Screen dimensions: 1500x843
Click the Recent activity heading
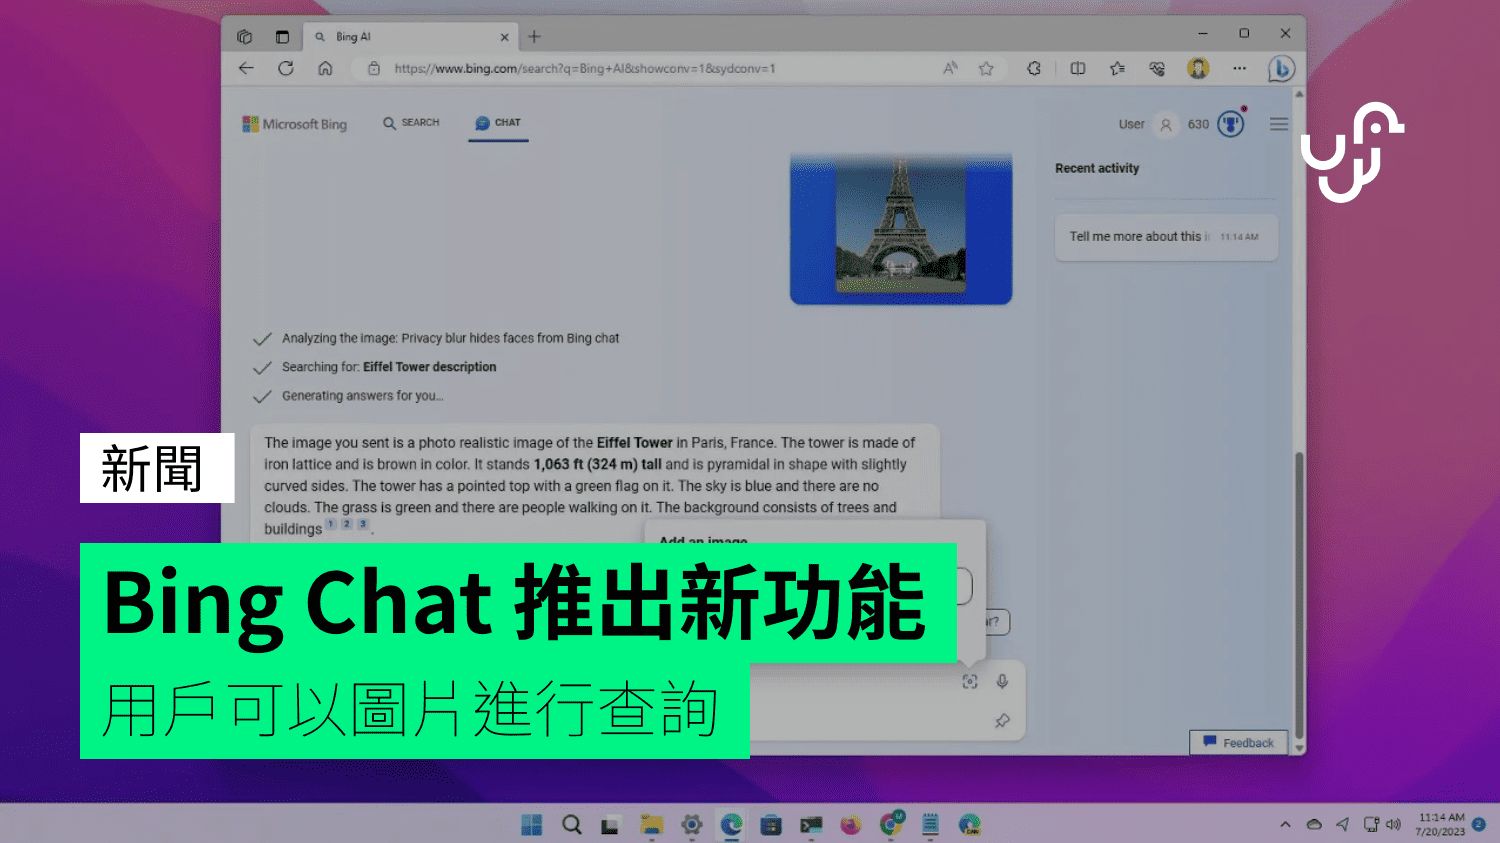coord(1097,168)
